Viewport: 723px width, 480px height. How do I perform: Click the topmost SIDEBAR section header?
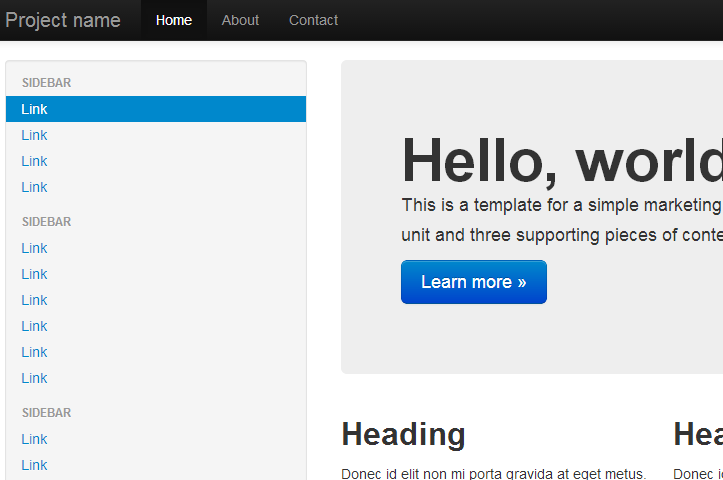click(47, 83)
